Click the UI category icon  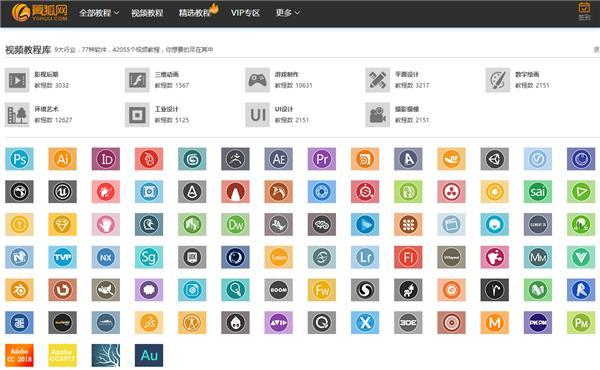(258, 115)
